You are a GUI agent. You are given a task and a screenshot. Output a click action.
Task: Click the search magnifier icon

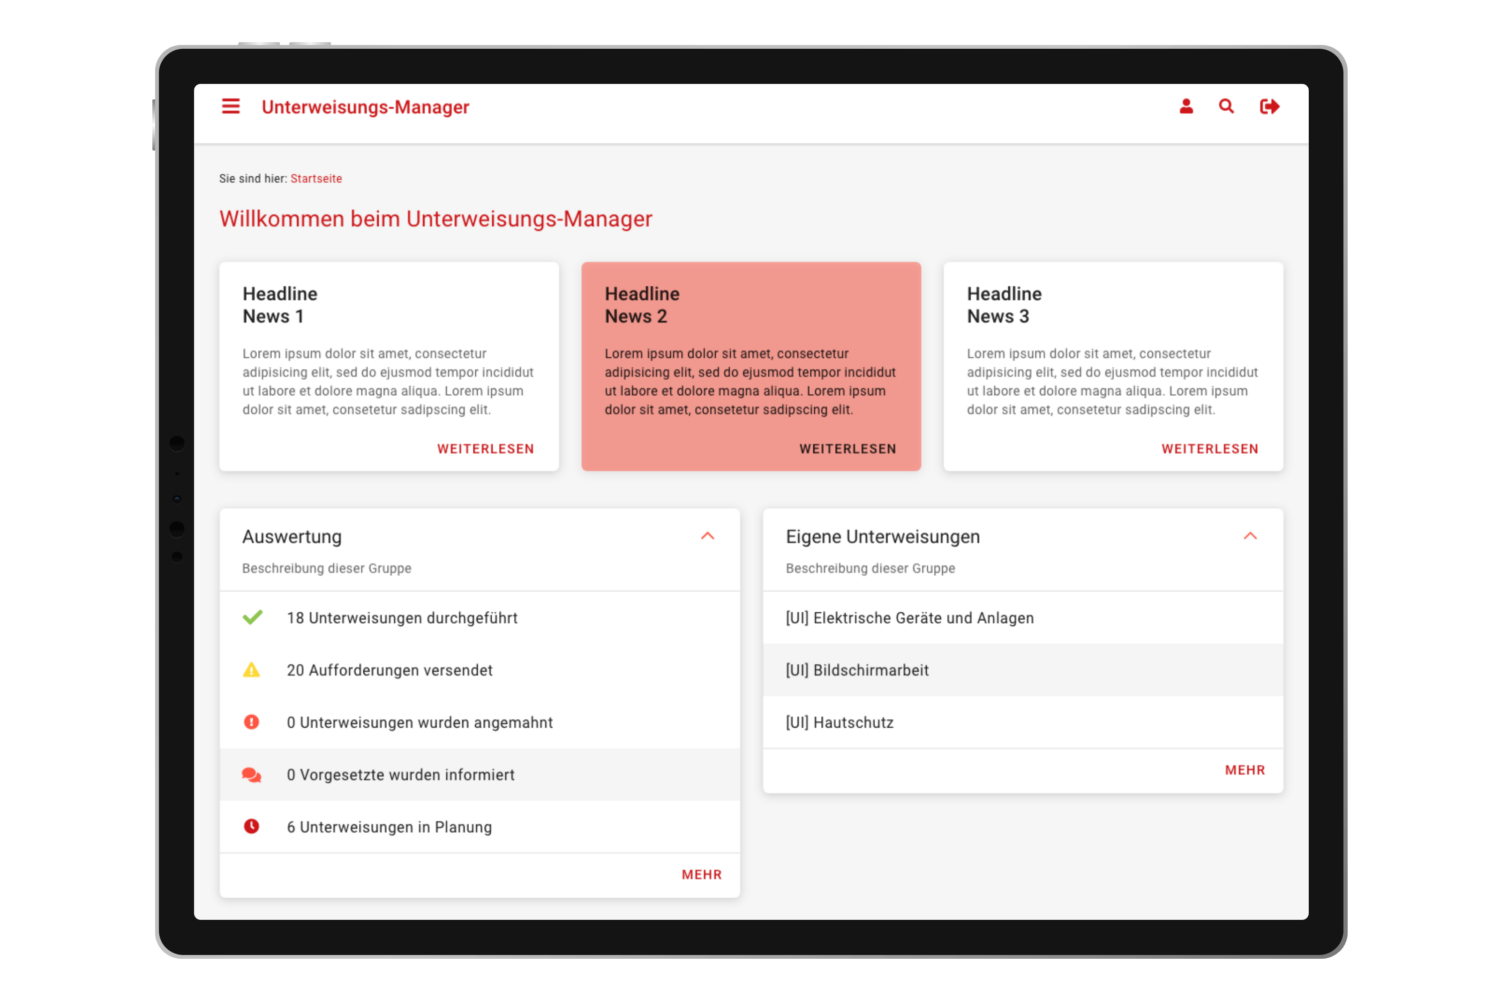tap(1226, 106)
